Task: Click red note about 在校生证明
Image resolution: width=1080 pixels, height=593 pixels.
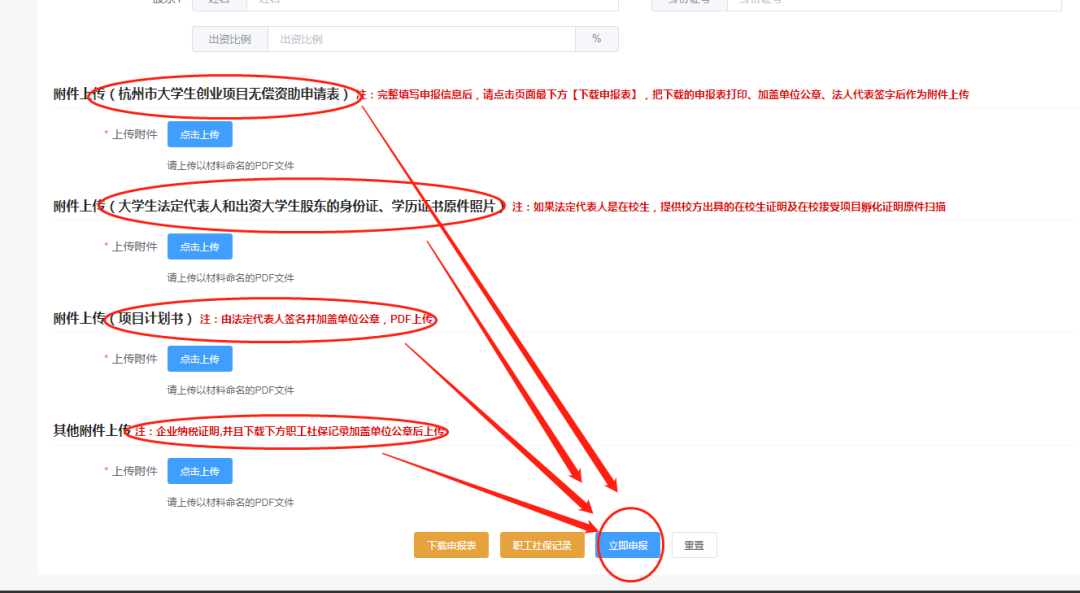Action: coord(729,207)
